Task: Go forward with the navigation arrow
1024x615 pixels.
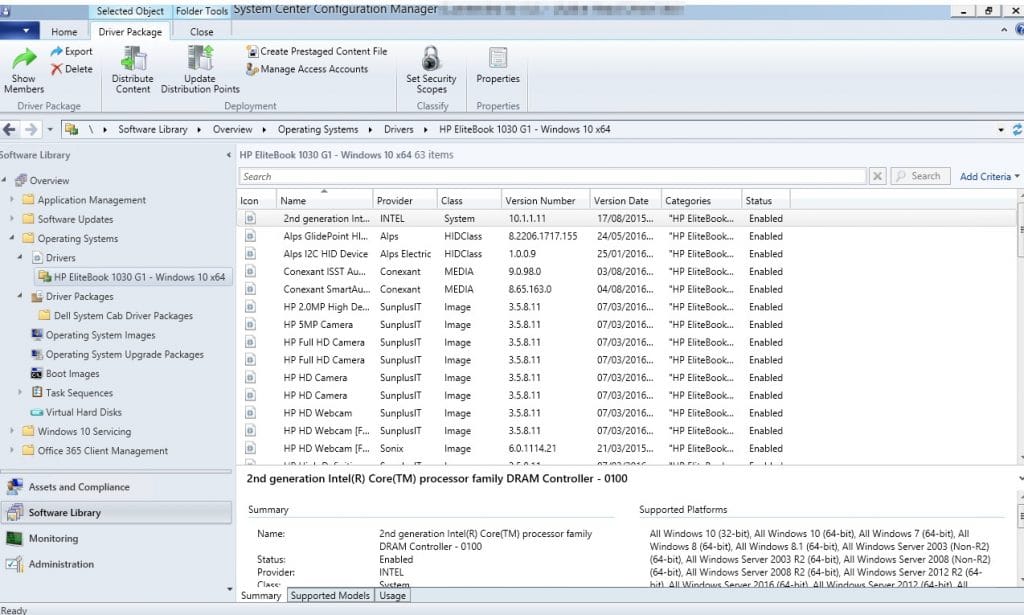Action: pos(31,129)
